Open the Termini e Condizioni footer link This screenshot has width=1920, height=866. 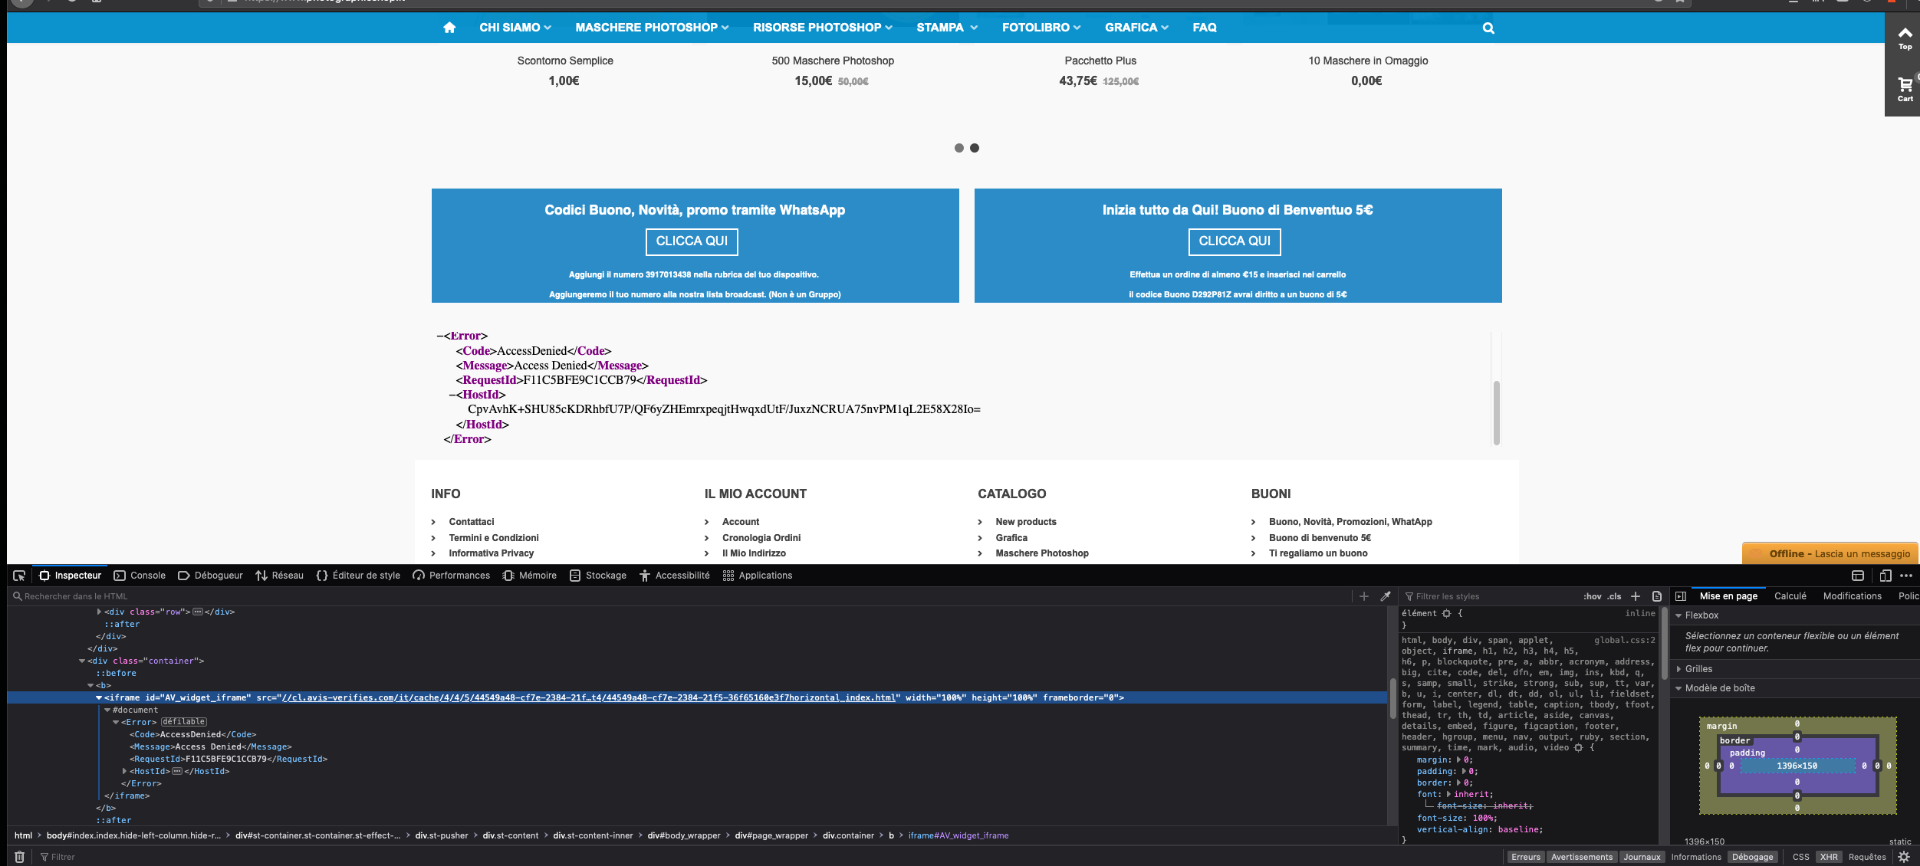click(493, 538)
